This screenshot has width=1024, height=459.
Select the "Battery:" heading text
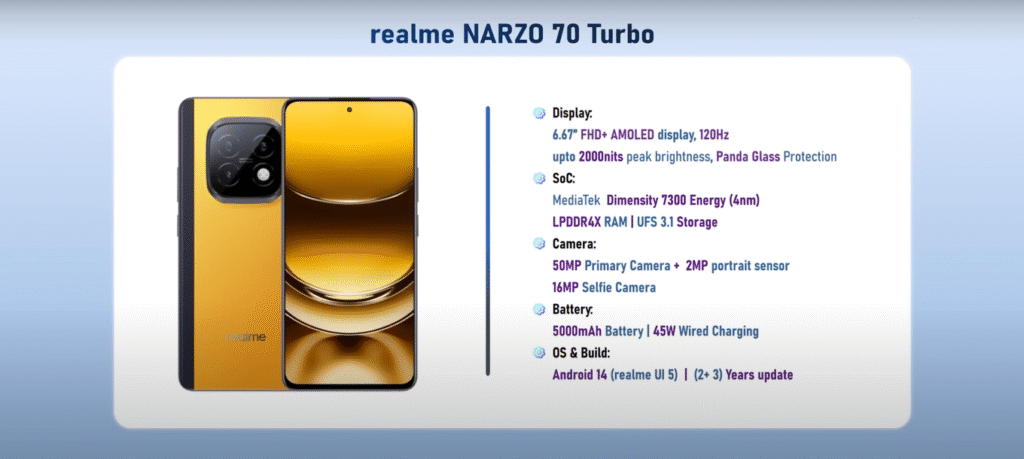click(573, 309)
